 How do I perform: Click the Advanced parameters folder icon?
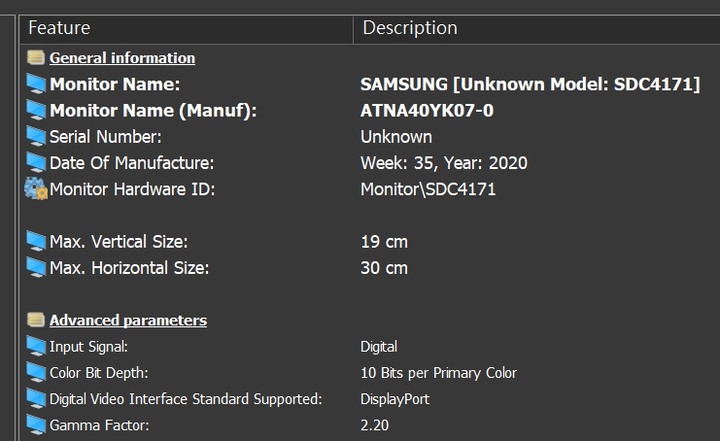(35, 320)
